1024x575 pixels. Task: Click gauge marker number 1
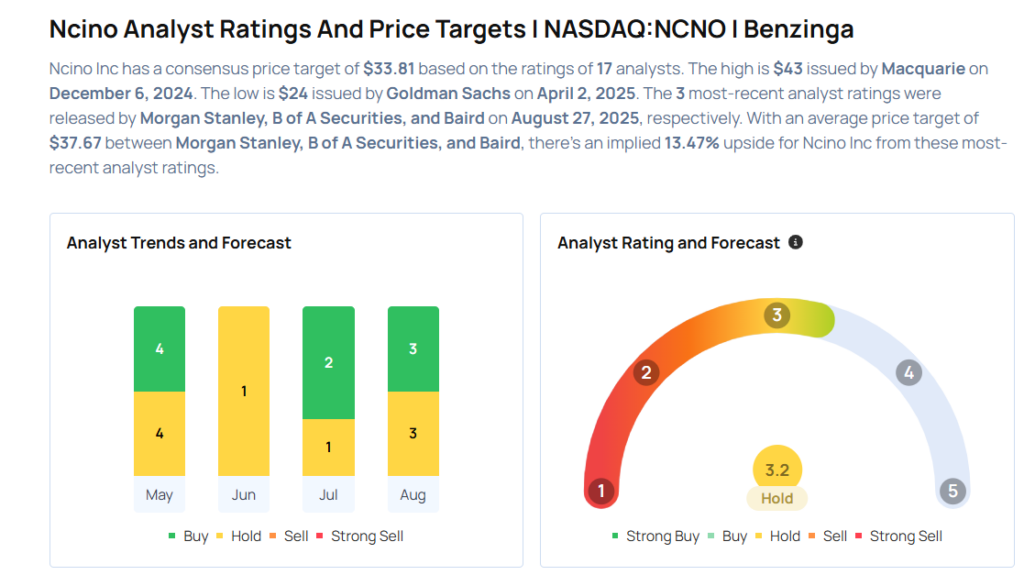coord(601,491)
